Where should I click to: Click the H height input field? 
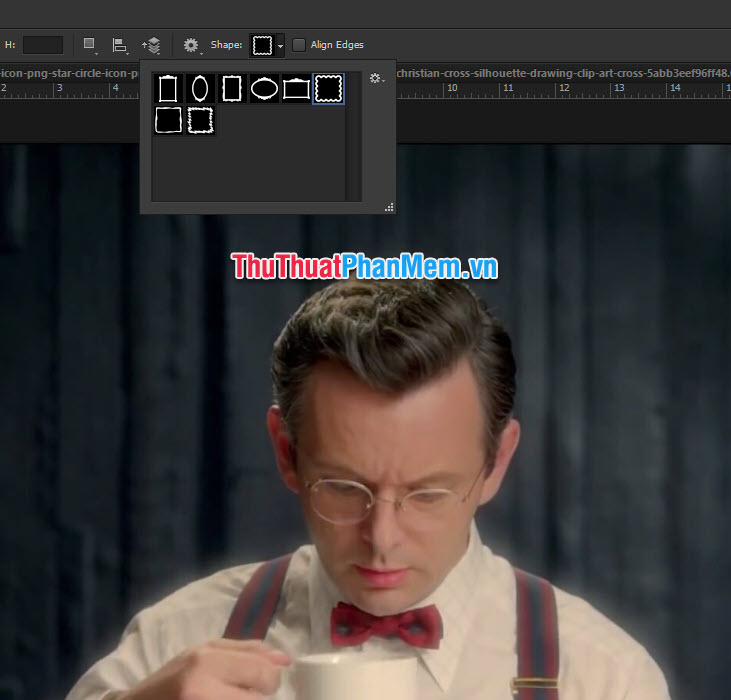pyautogui.click(x=43, y=45)
